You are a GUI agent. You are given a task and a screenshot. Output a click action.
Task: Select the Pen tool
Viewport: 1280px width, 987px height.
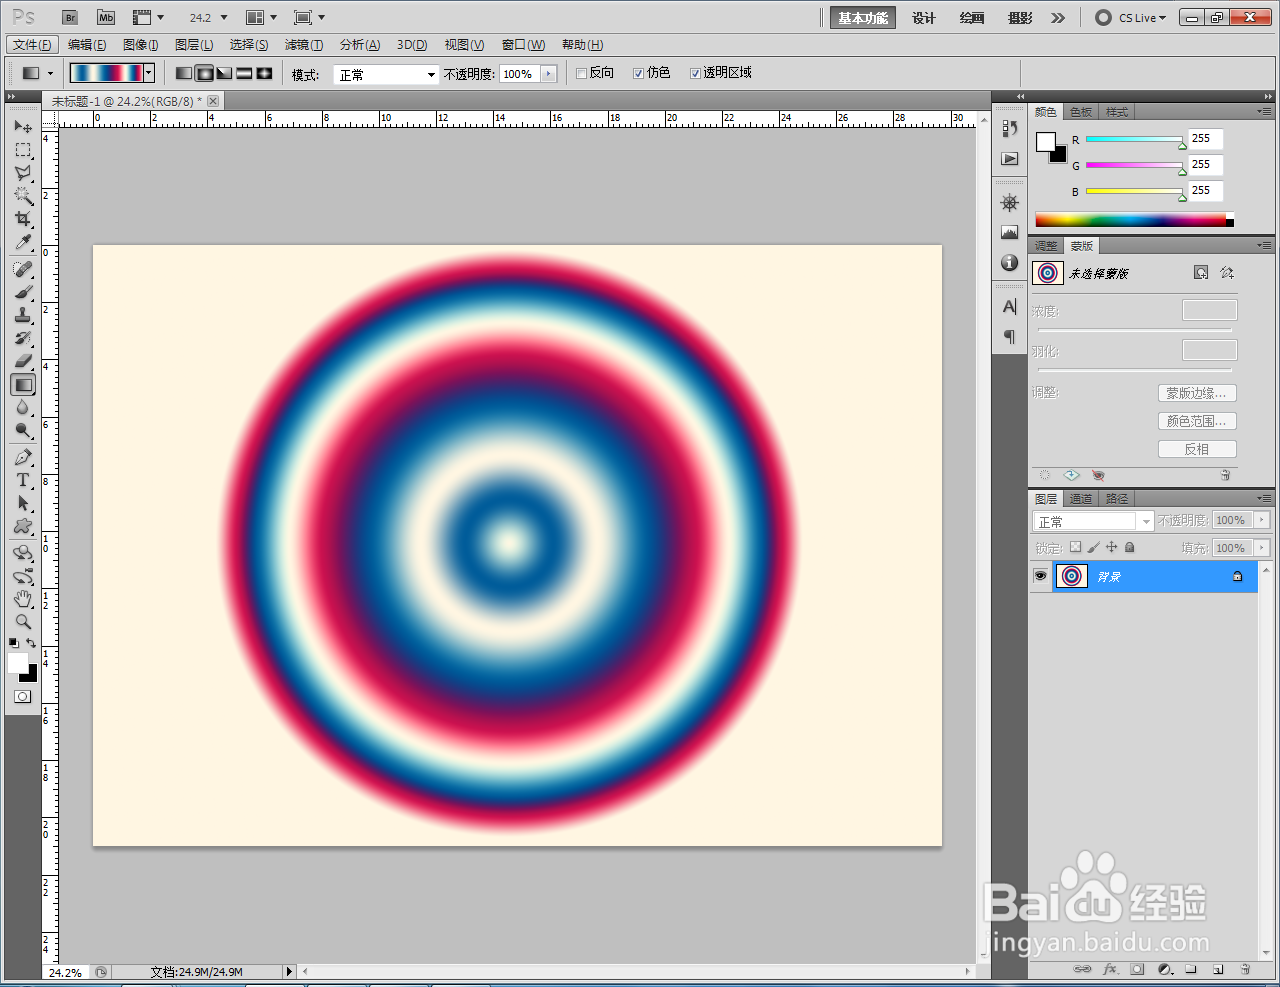pyautogui.click(x=23, y=457)
